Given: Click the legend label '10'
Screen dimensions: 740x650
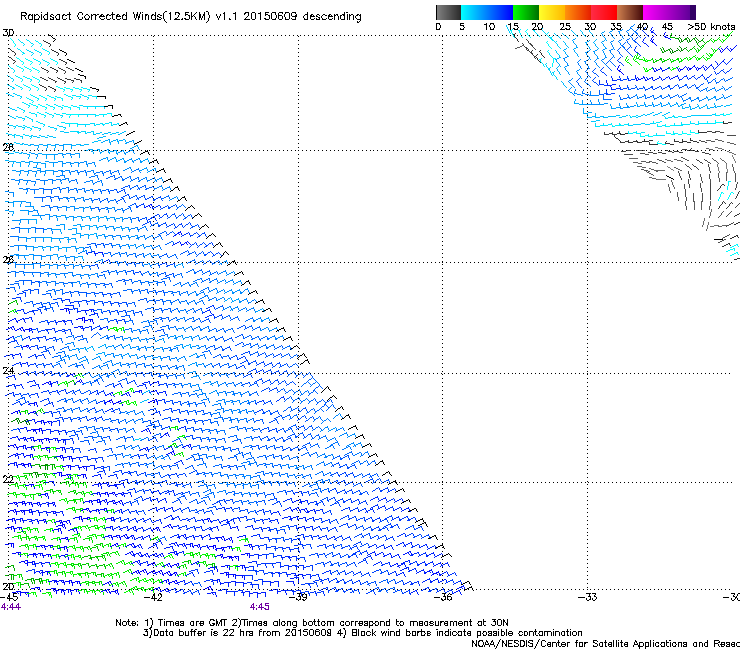Looking at the screenshot, I should (x=489, y=27).
